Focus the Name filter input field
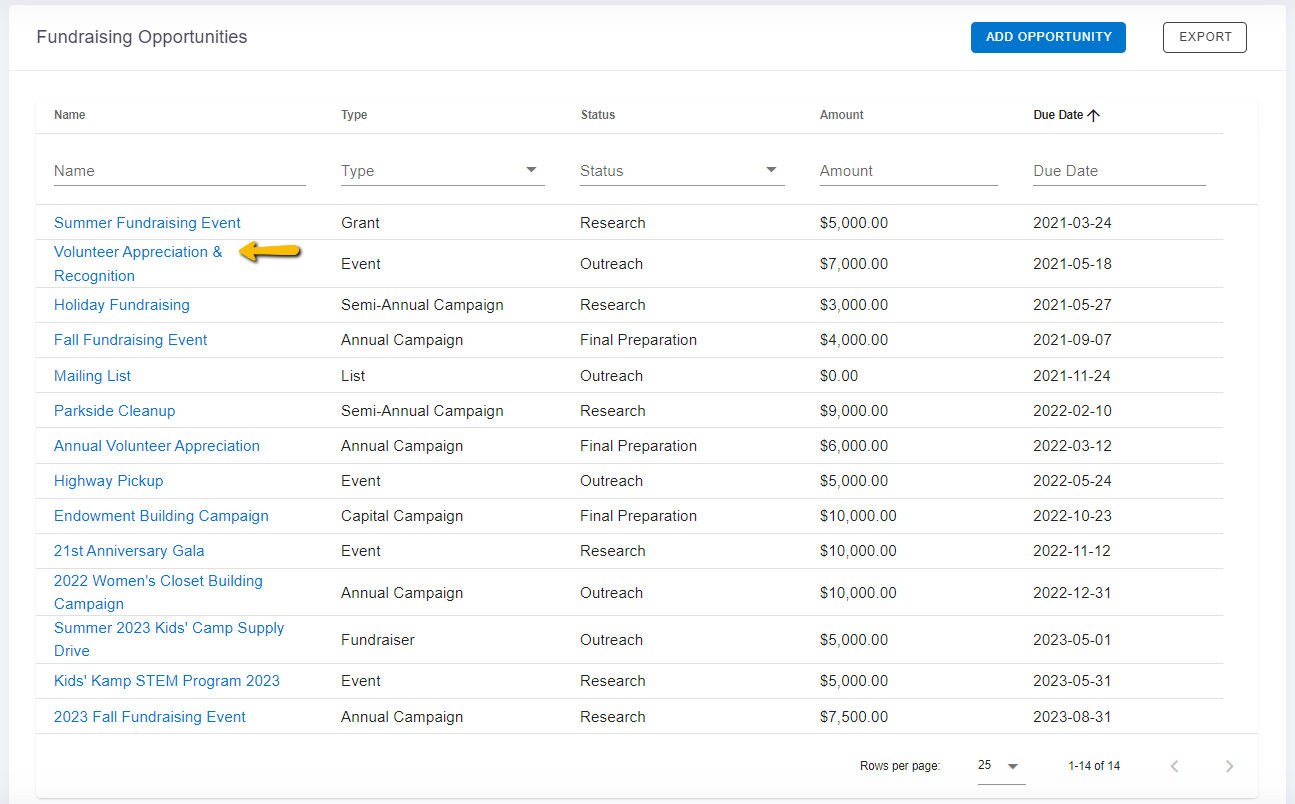 pyautogui.click(x=180, y=171)
